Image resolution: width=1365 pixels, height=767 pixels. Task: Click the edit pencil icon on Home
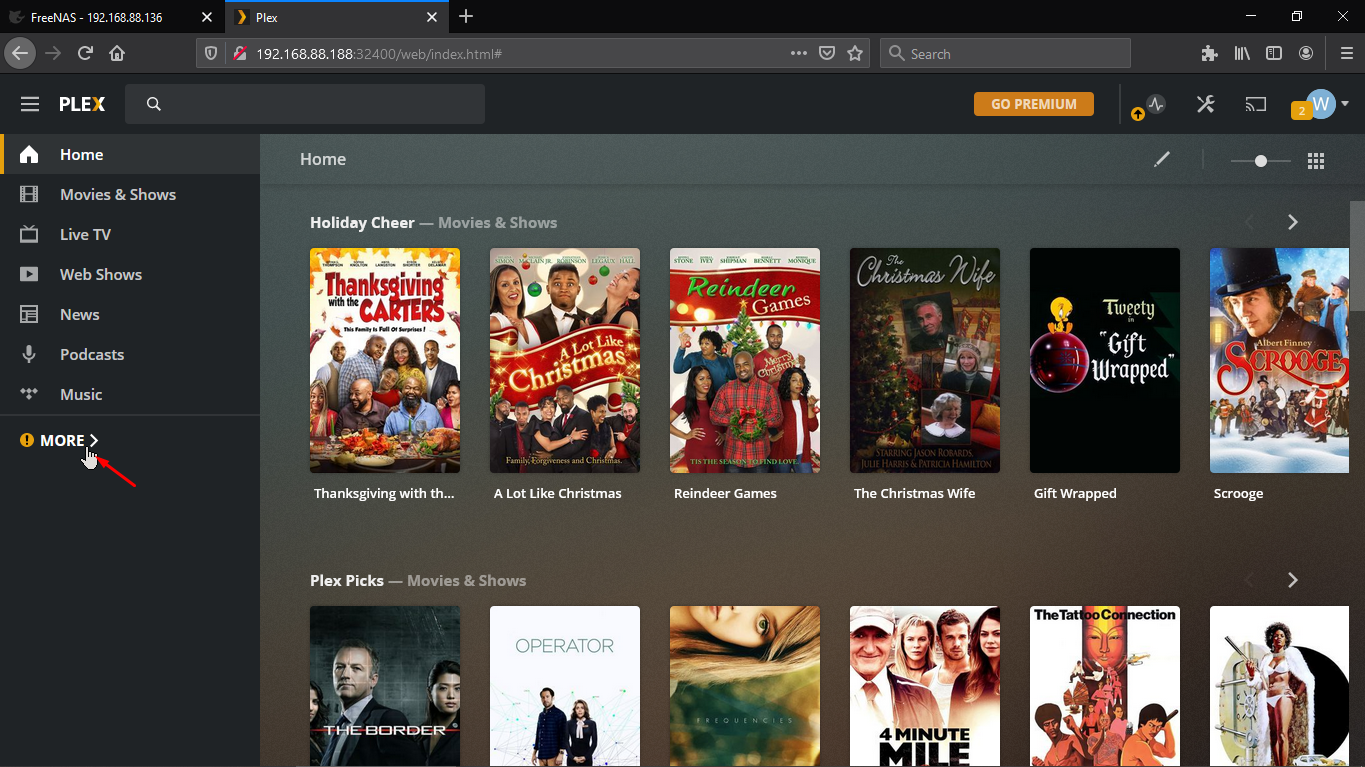(1161, 160)
